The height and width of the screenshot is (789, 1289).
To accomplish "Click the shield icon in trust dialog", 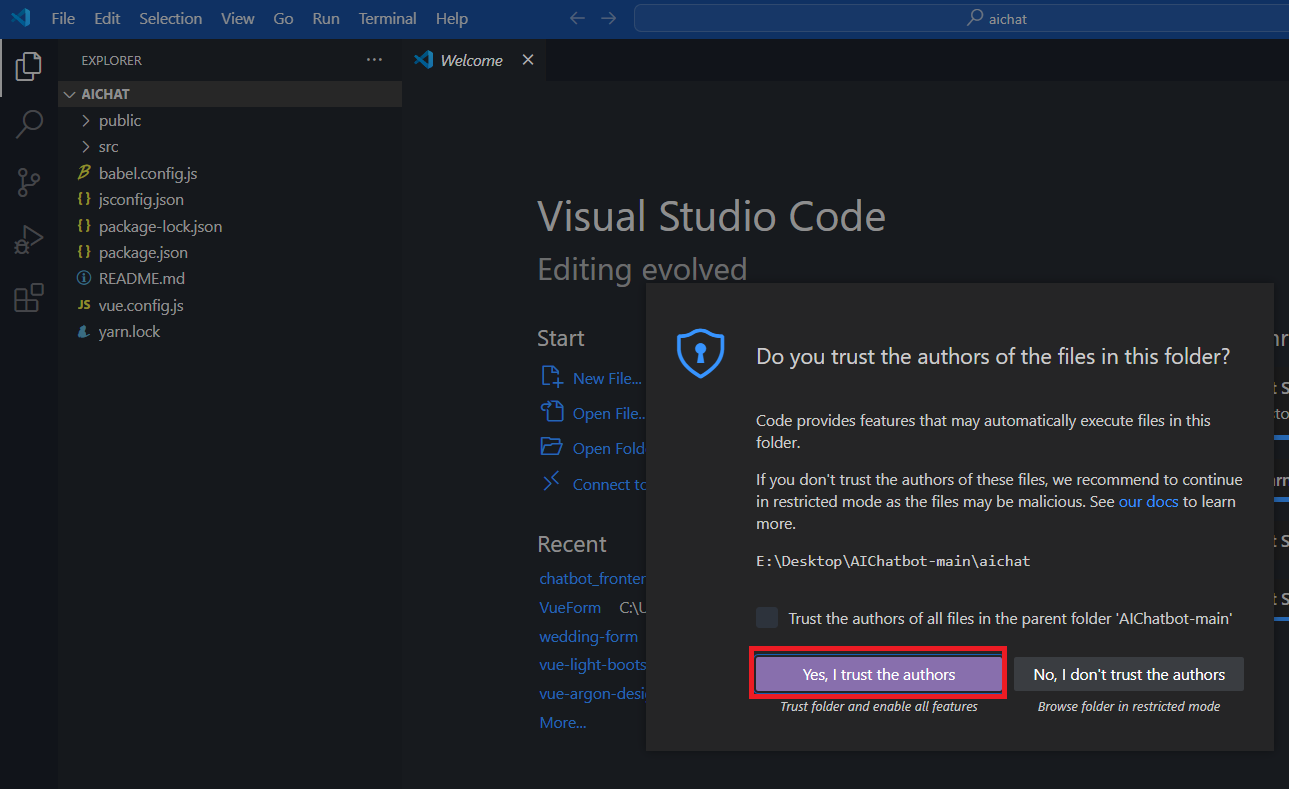I will 700,353.
